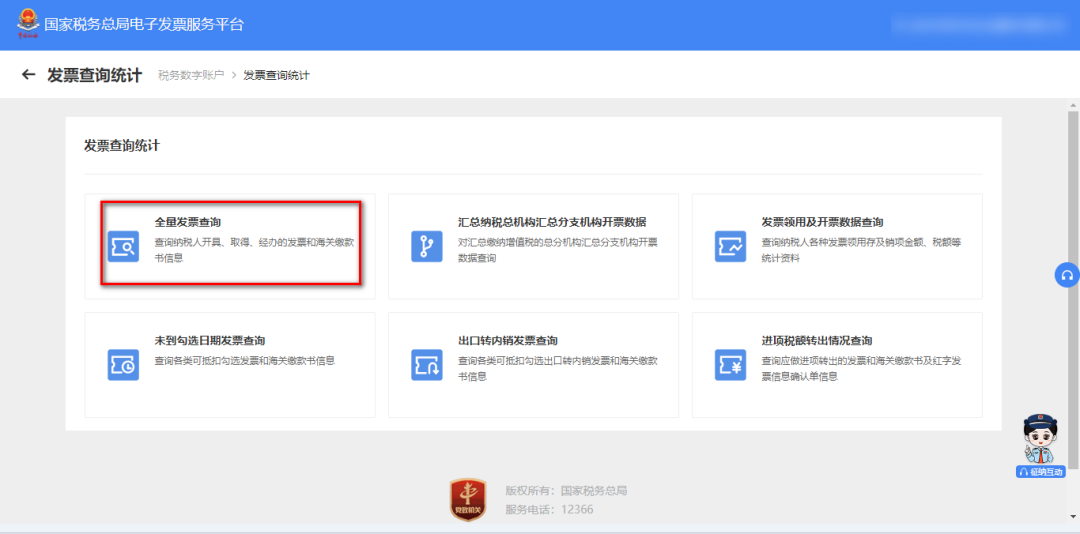The width and height of the screenshot is (1080, 534).
Task: Select 出口转内销发票查询 title
Action: tap(508, 341)
